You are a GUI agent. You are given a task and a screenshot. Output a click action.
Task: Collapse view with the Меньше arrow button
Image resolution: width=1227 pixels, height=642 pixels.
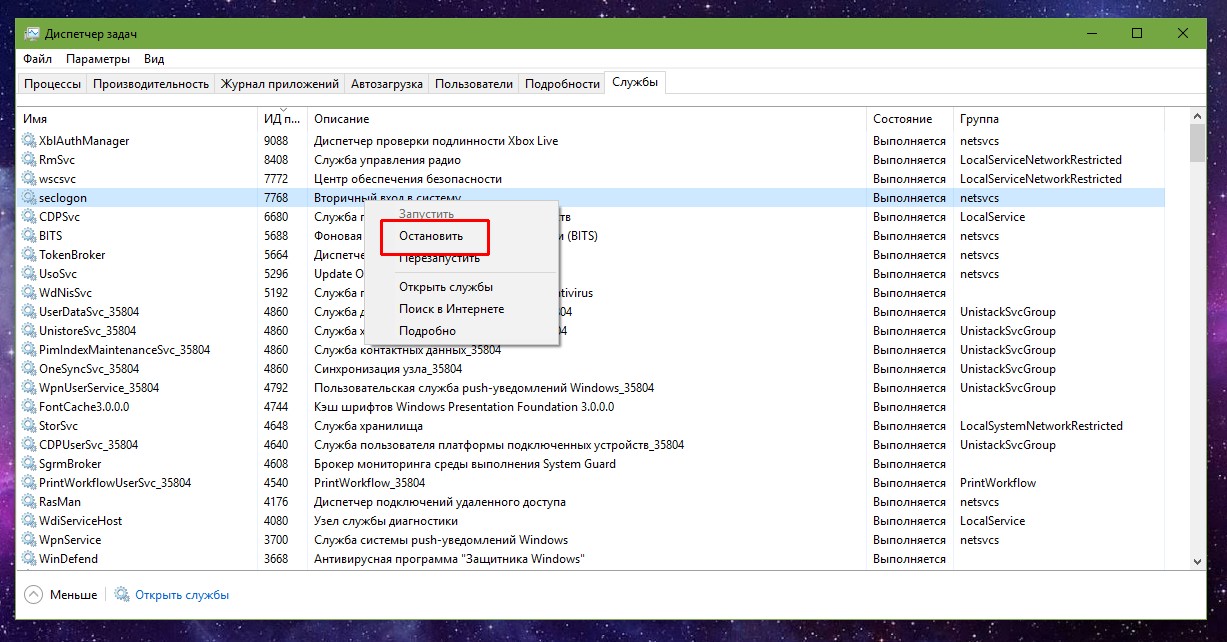[x=34, y=595]
